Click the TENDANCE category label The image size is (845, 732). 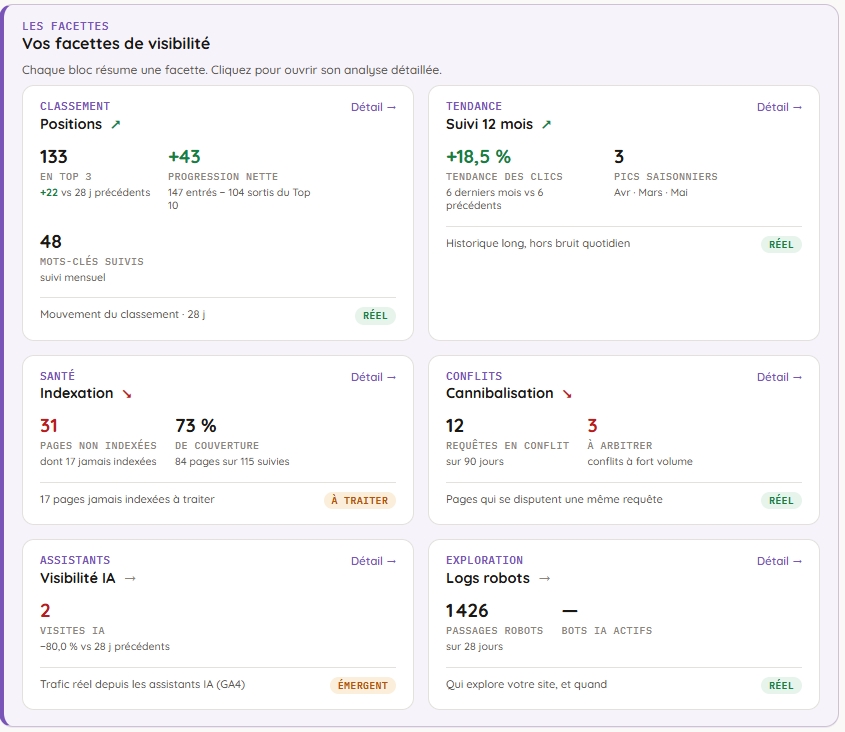coord(474,106)
